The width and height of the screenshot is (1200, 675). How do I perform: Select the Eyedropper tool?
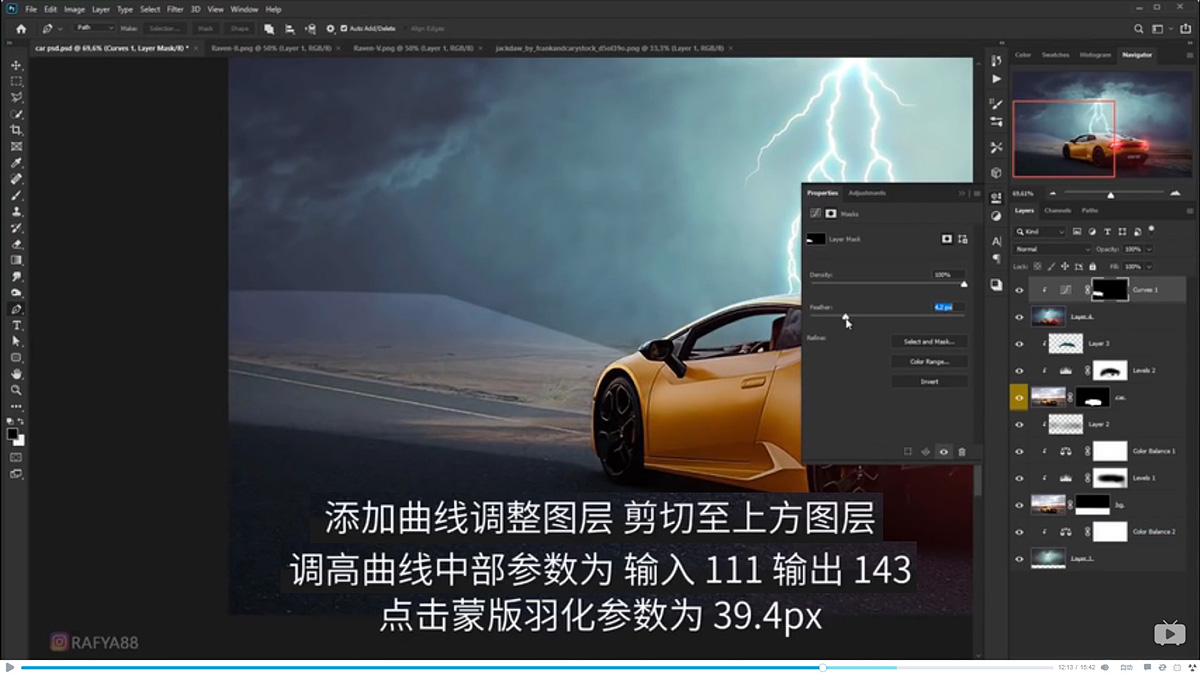coord(15,164)
